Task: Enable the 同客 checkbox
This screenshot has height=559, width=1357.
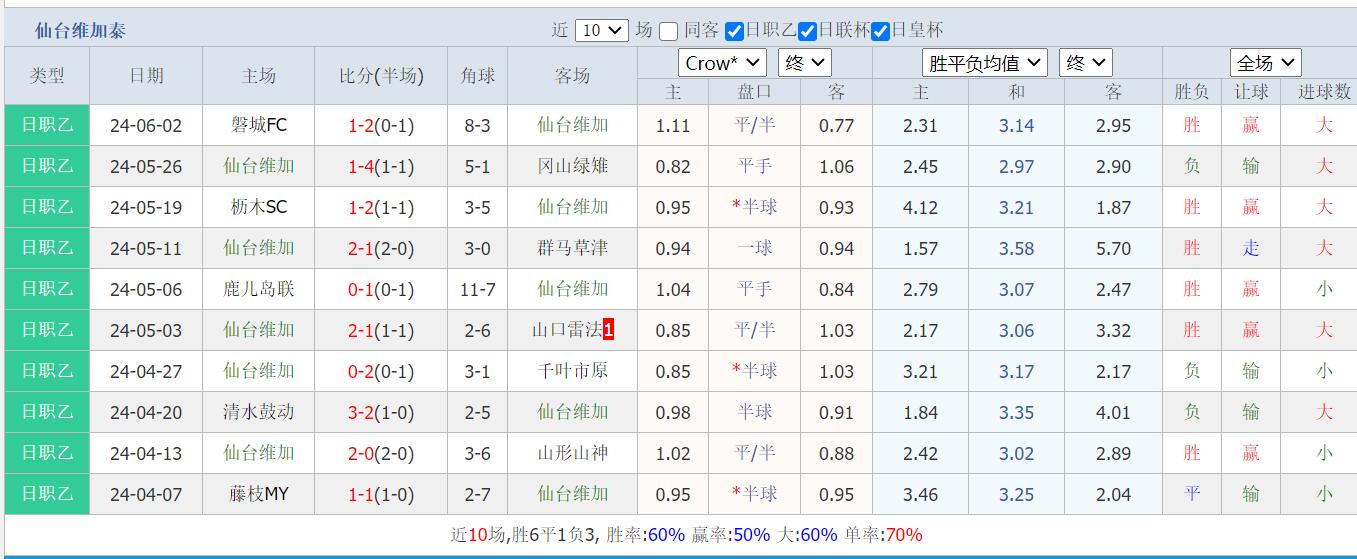Action: coord(669,31)
